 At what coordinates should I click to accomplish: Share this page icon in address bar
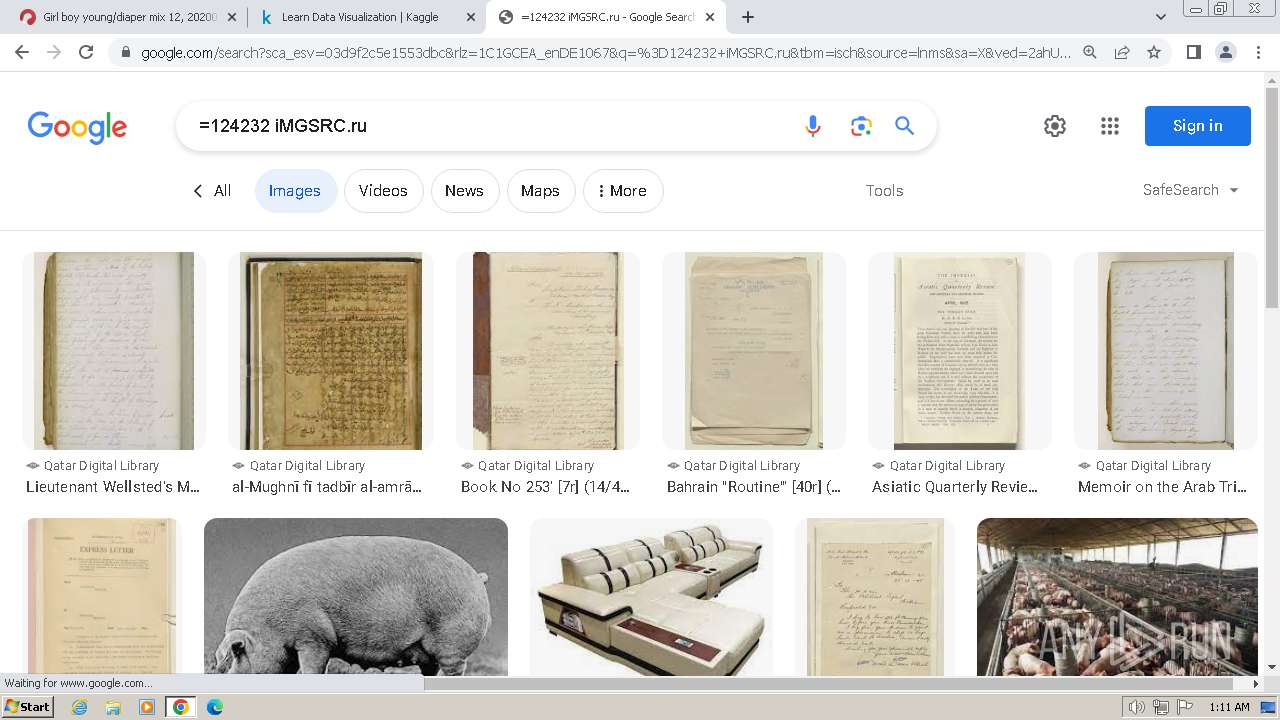tap(1122, 52)
